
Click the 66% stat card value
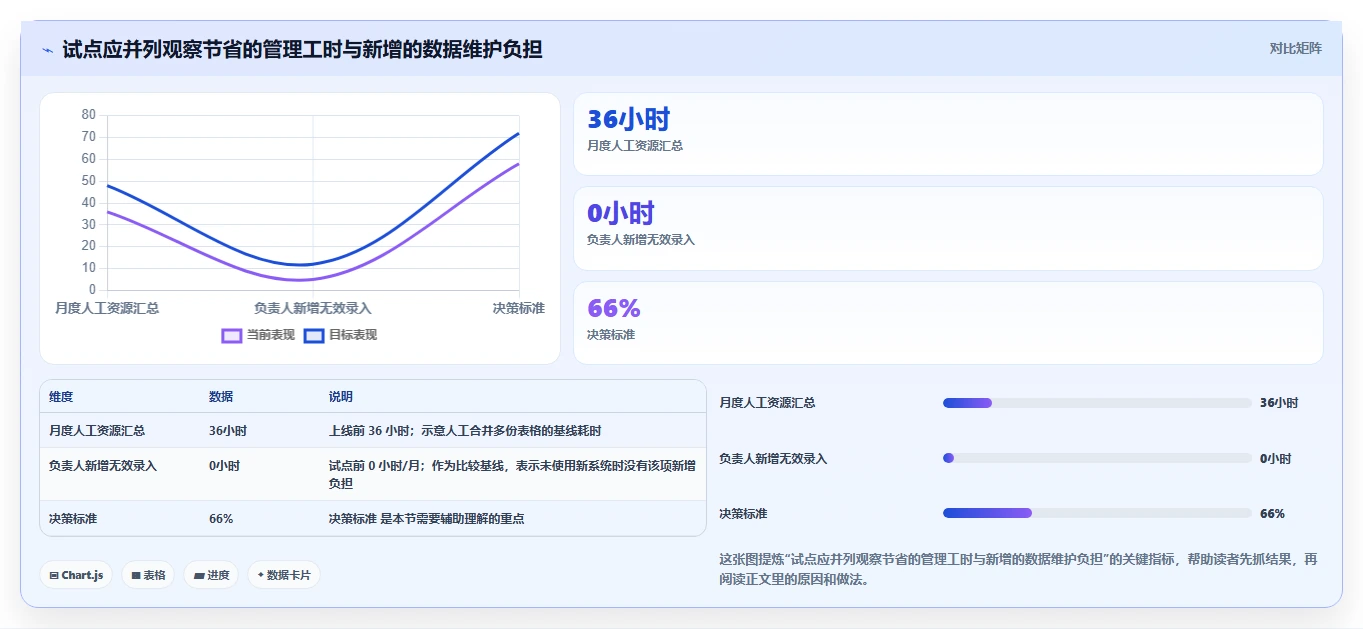coord(613,308)
